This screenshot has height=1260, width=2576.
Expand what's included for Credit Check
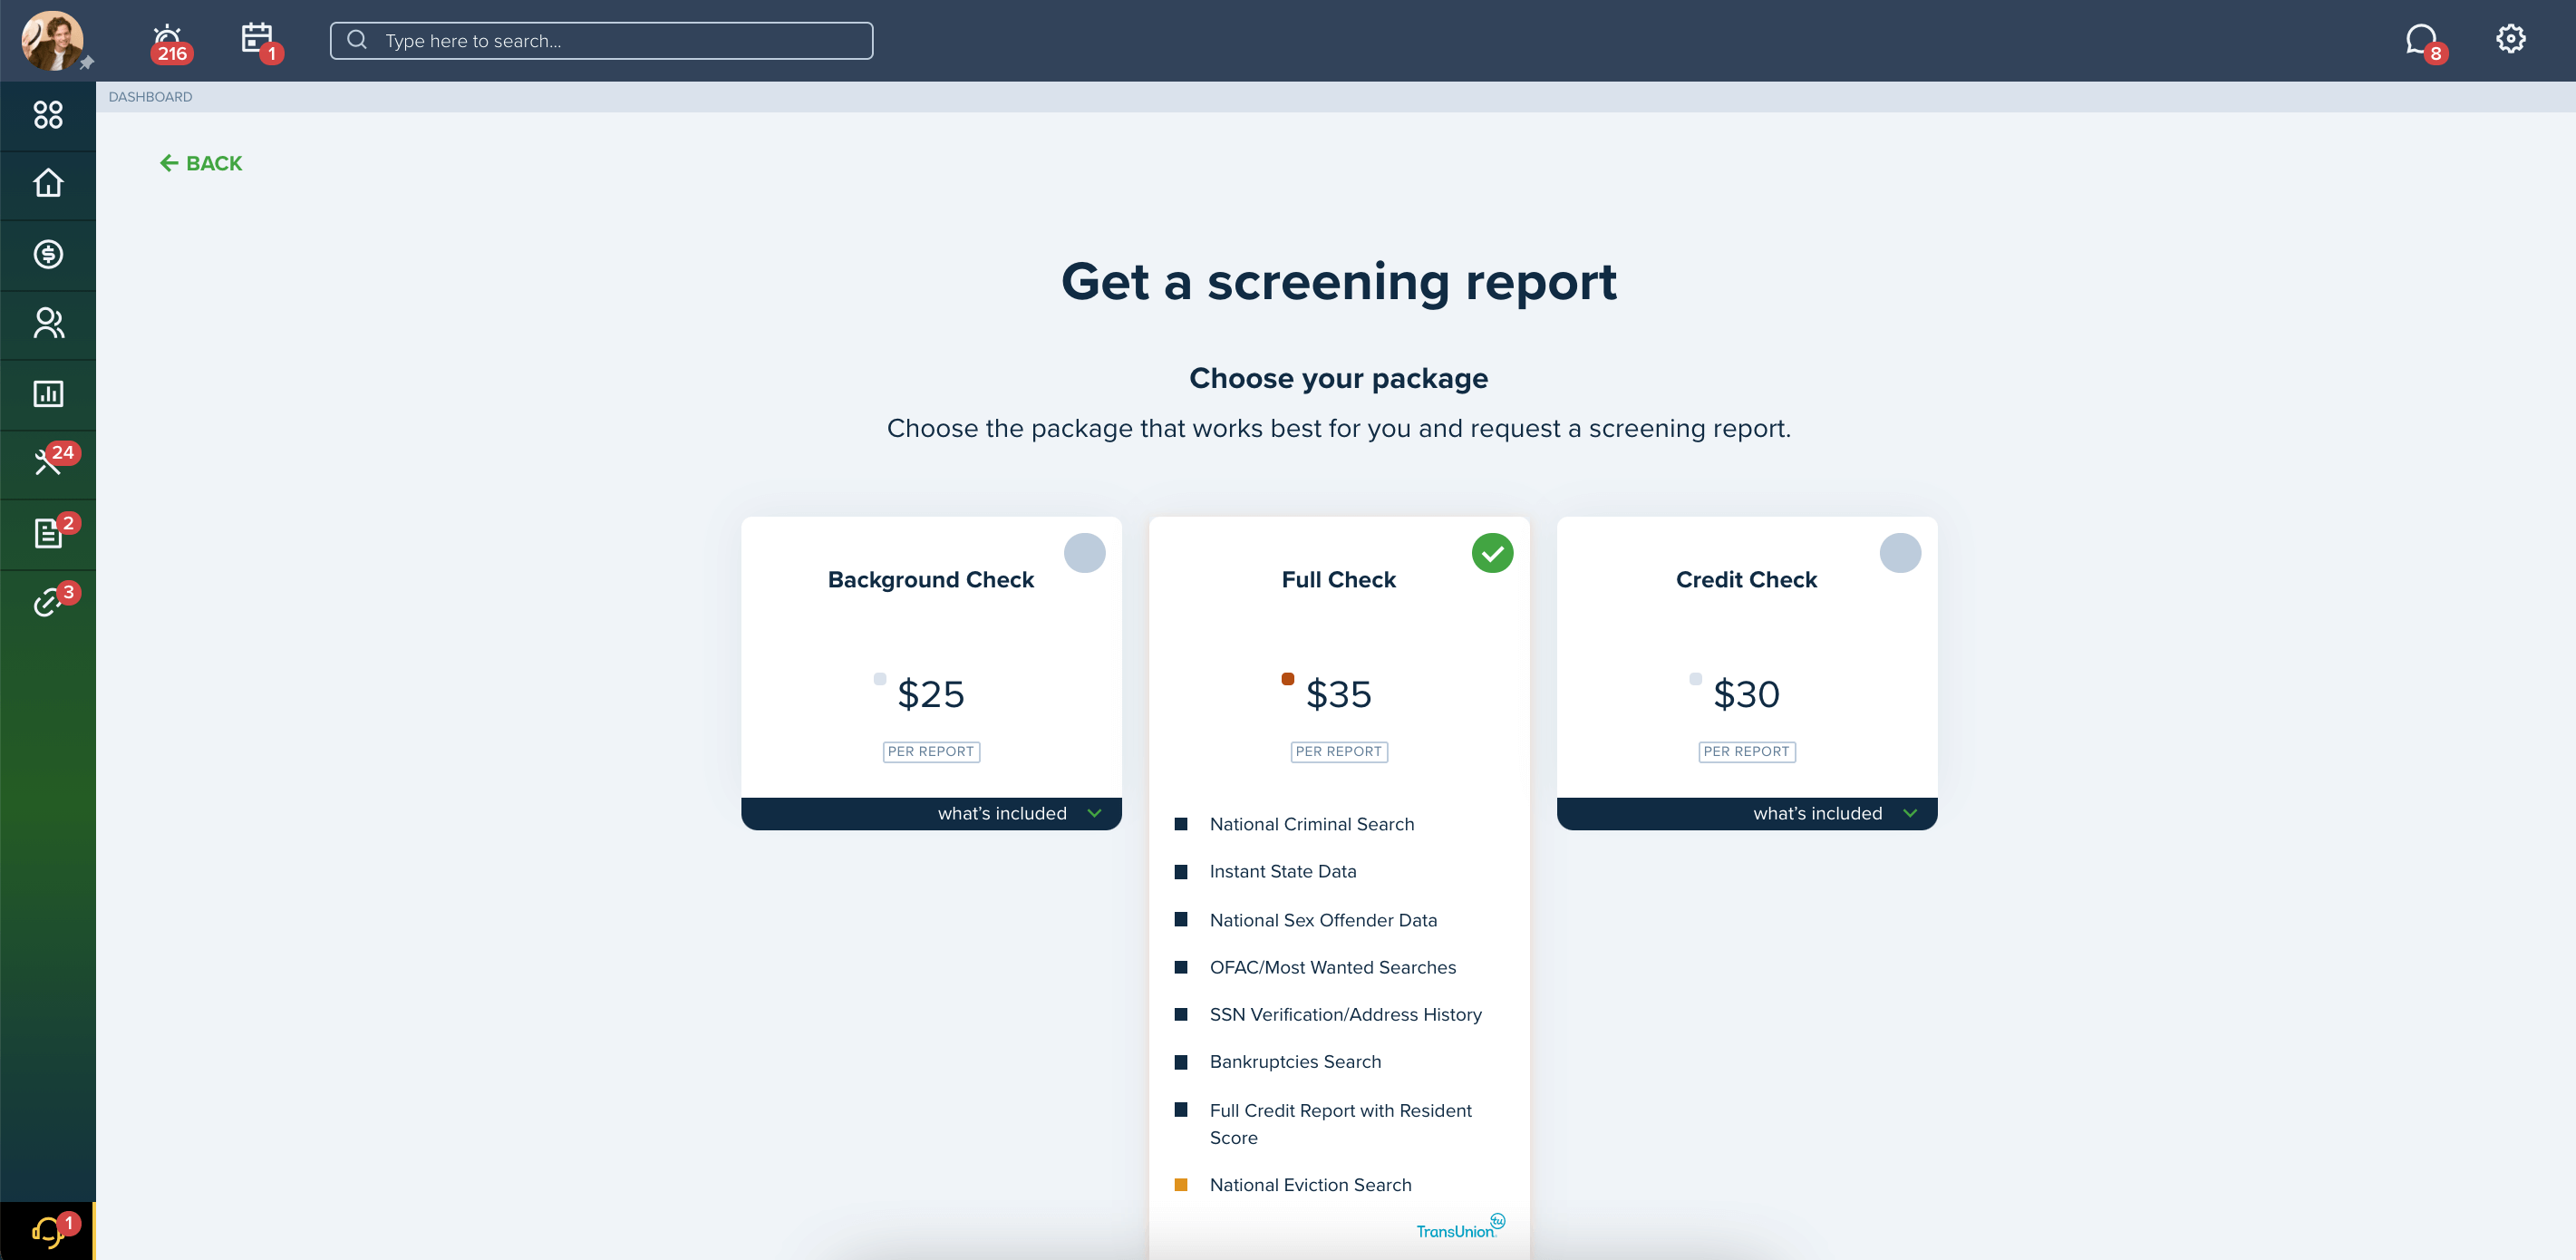click(x=1747, y=814)
